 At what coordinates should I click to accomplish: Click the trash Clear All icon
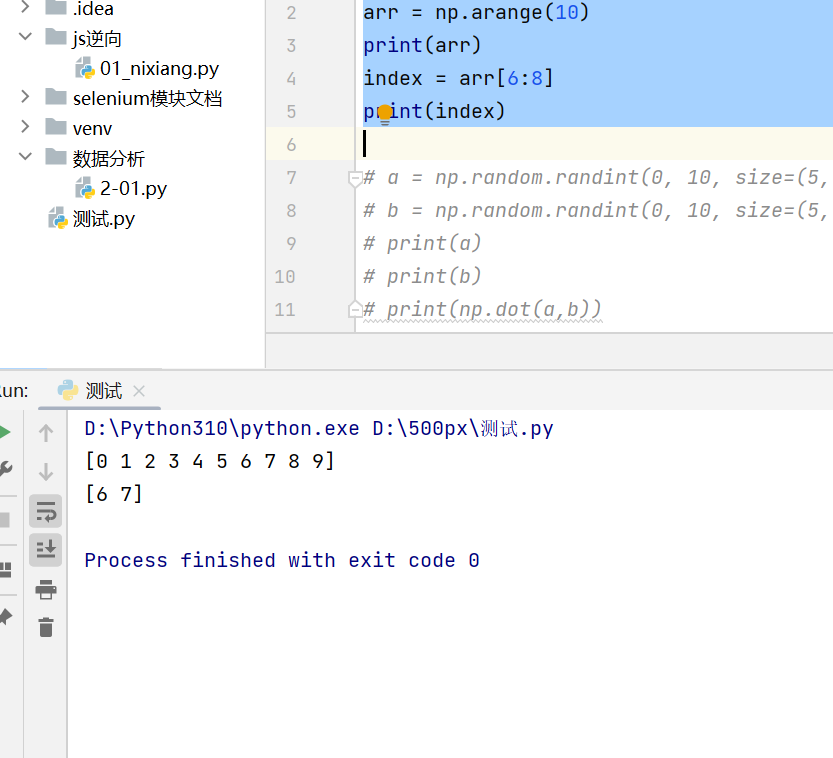(46, 627)
